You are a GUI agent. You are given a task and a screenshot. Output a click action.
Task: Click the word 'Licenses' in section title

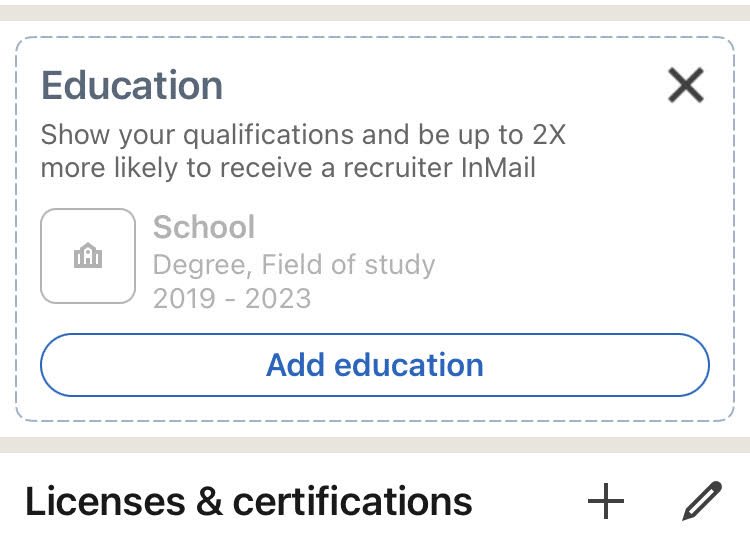point(105,501)
